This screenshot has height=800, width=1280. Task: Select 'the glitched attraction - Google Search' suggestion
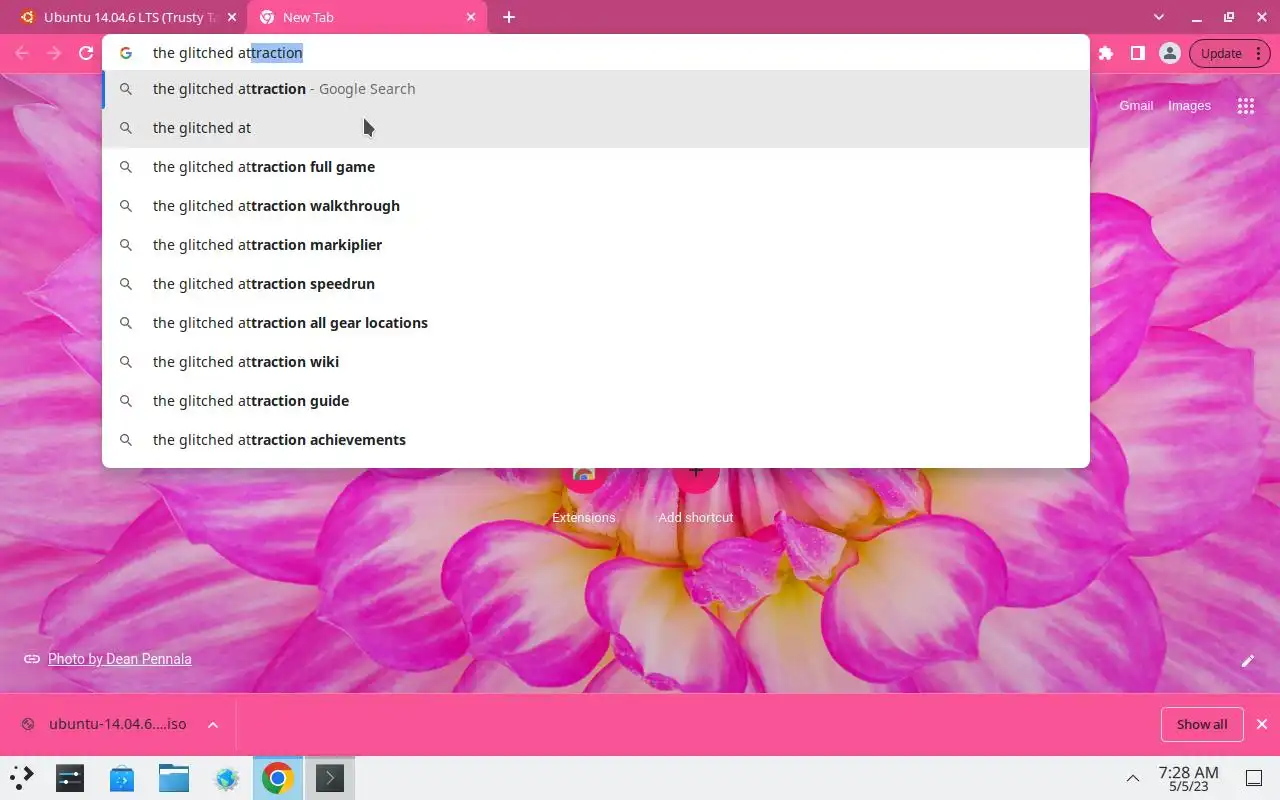(596, 89)
